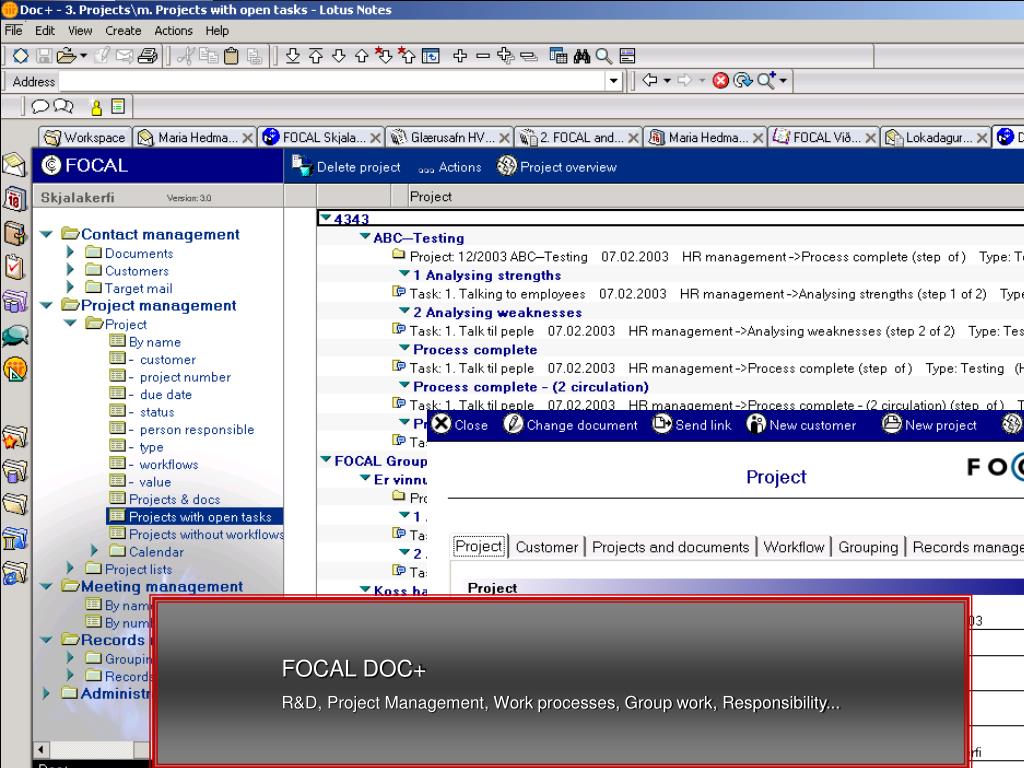The image size is (1024, 768).
Task: Click the Send link icon
Action: [662, 424]
